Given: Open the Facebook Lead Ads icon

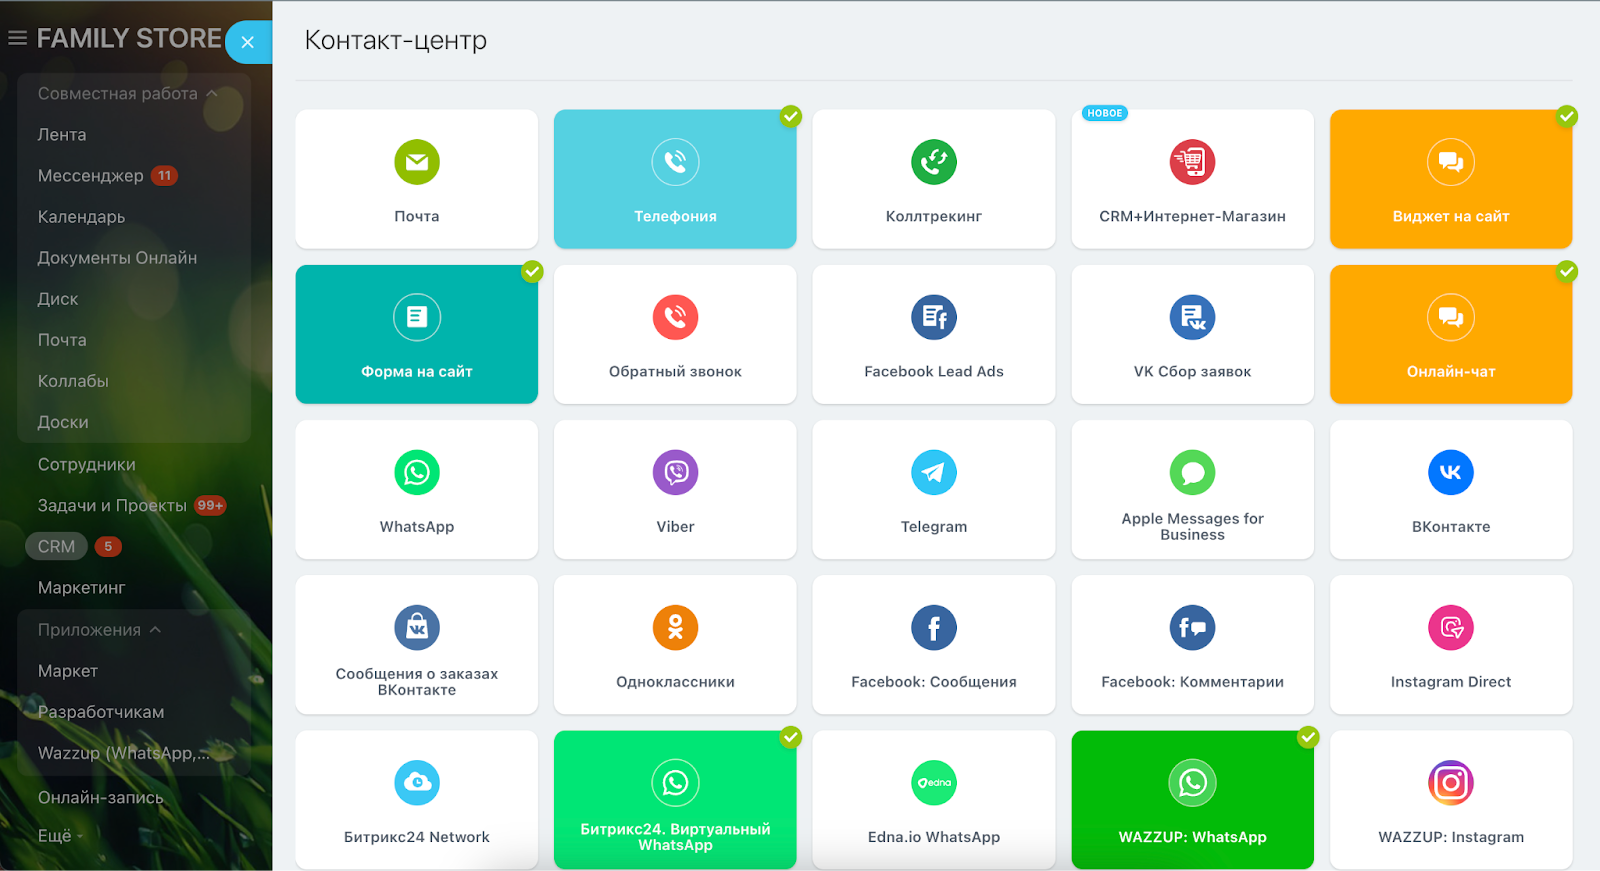Looking at the screenshot, I should (x=934, y=317).
